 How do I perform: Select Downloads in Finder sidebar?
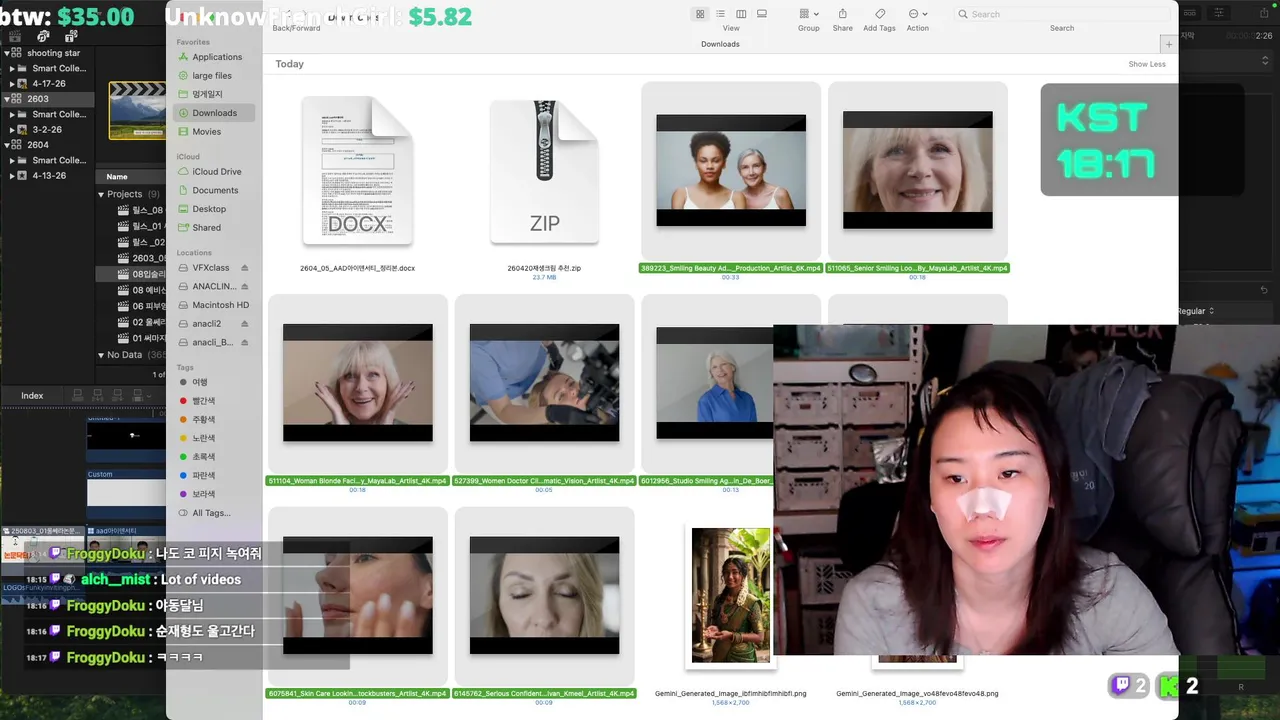[214, 113]
